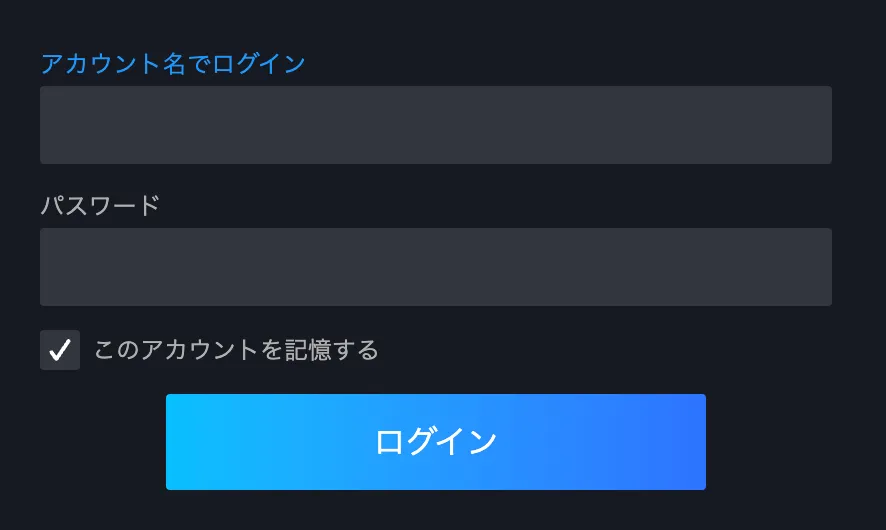Viewport: 886px width, 530px height.
Task: Select the text box under アカウント名でログイン
Action: click(436, 125)
